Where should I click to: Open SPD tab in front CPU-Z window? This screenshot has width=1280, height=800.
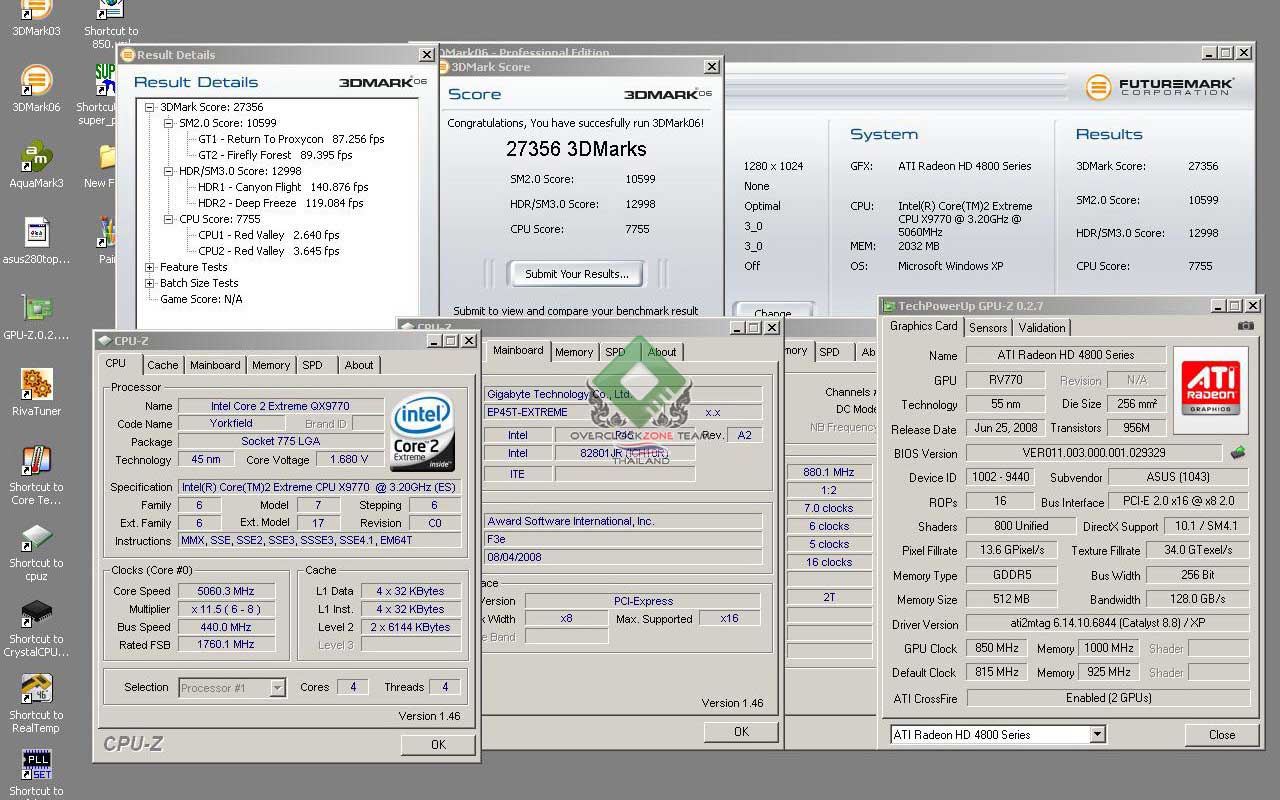(313, 365)
